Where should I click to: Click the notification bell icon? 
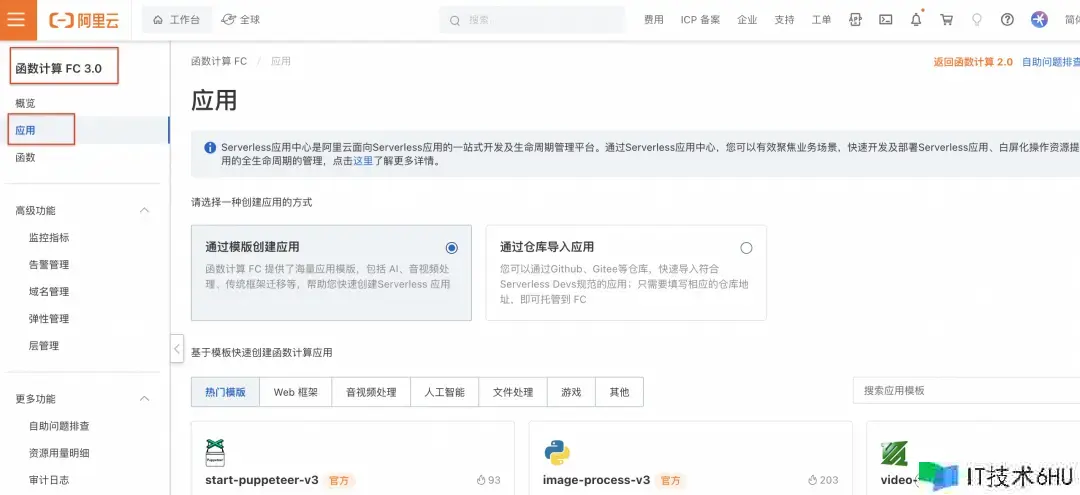point(916,20)
